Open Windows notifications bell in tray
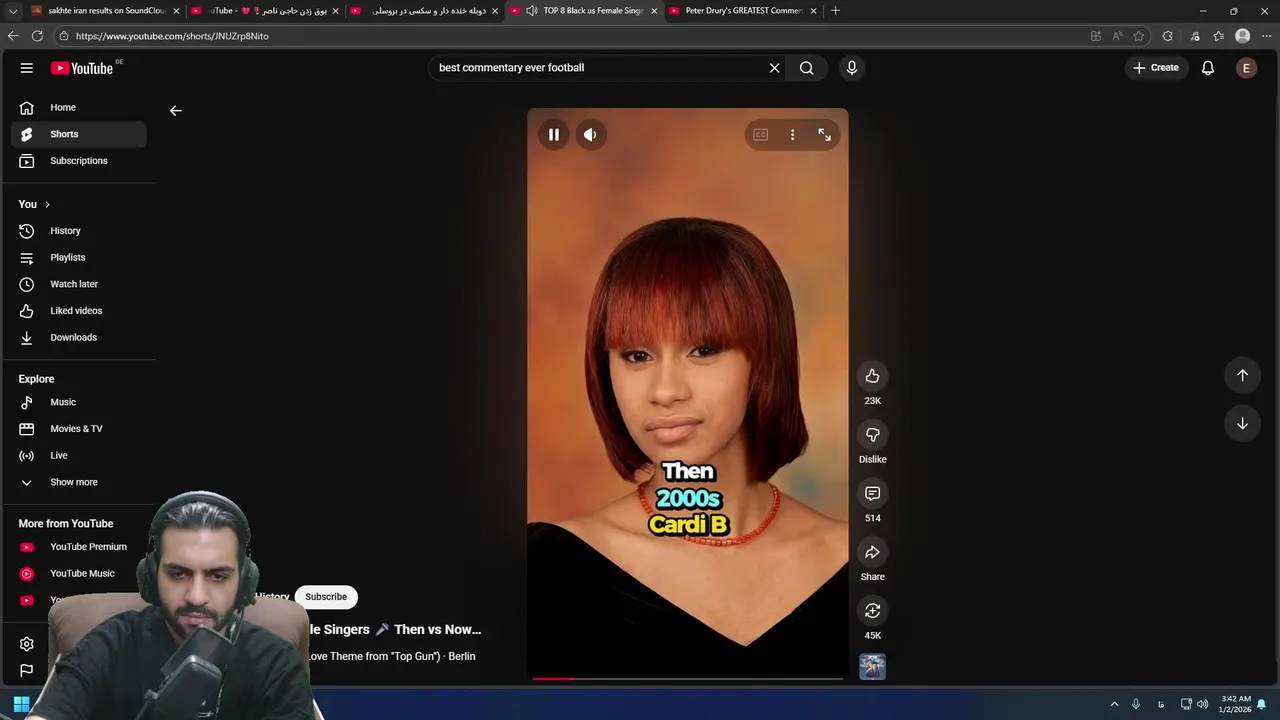Screen dimensions: 1280x720 coord(1262,704)
